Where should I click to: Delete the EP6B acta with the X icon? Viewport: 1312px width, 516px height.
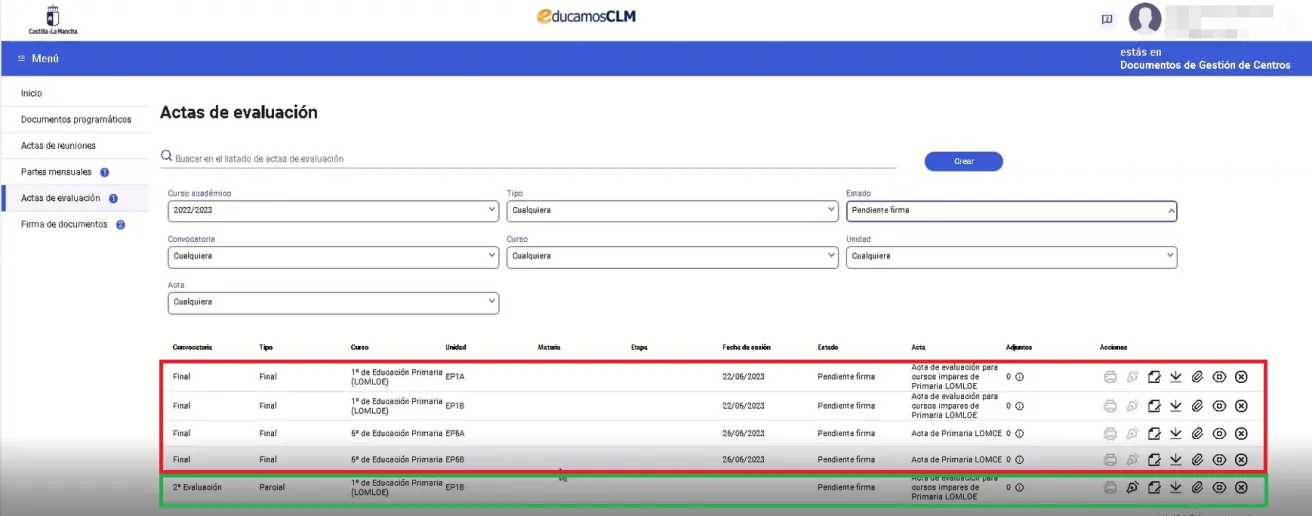tap(1241, 460)
